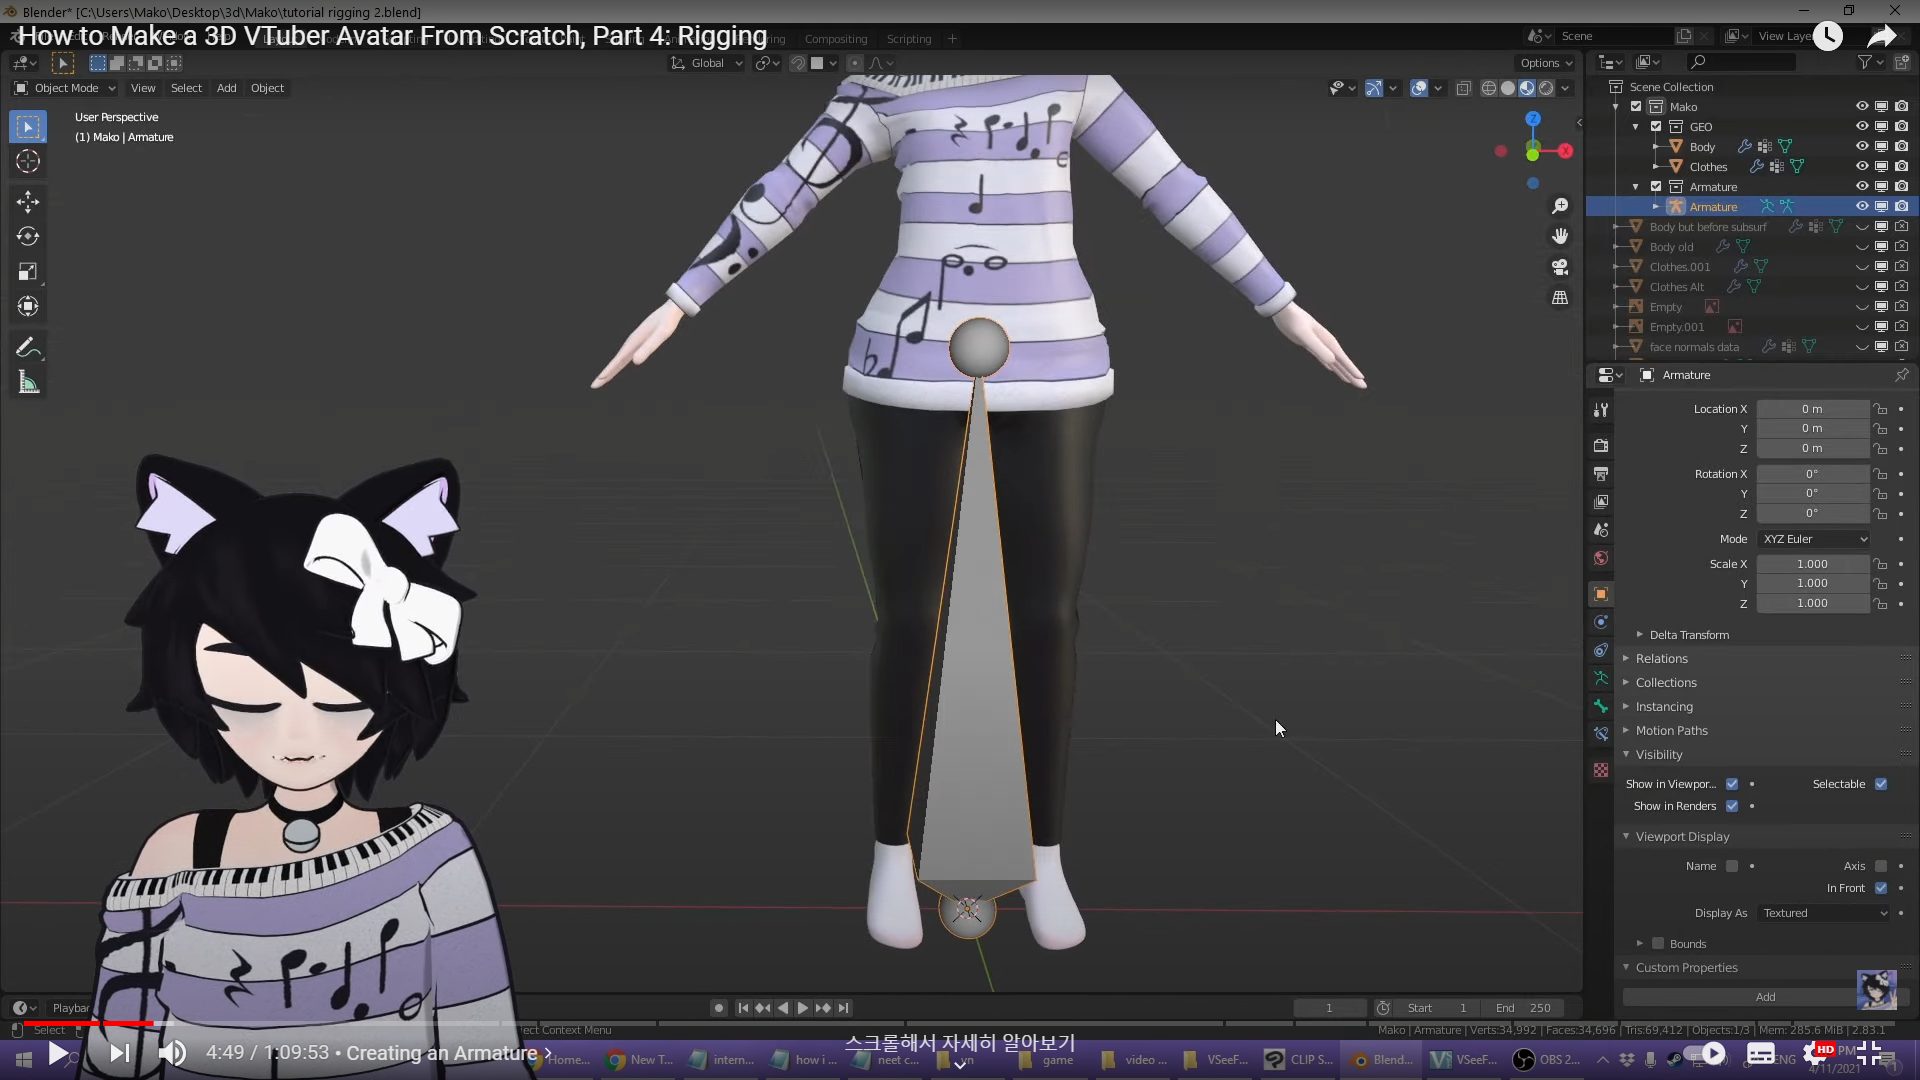The width and height of the screenshot is (1920, 1080).
Task: Switch to the Scripting workspace tab
Action: (908, 39)
